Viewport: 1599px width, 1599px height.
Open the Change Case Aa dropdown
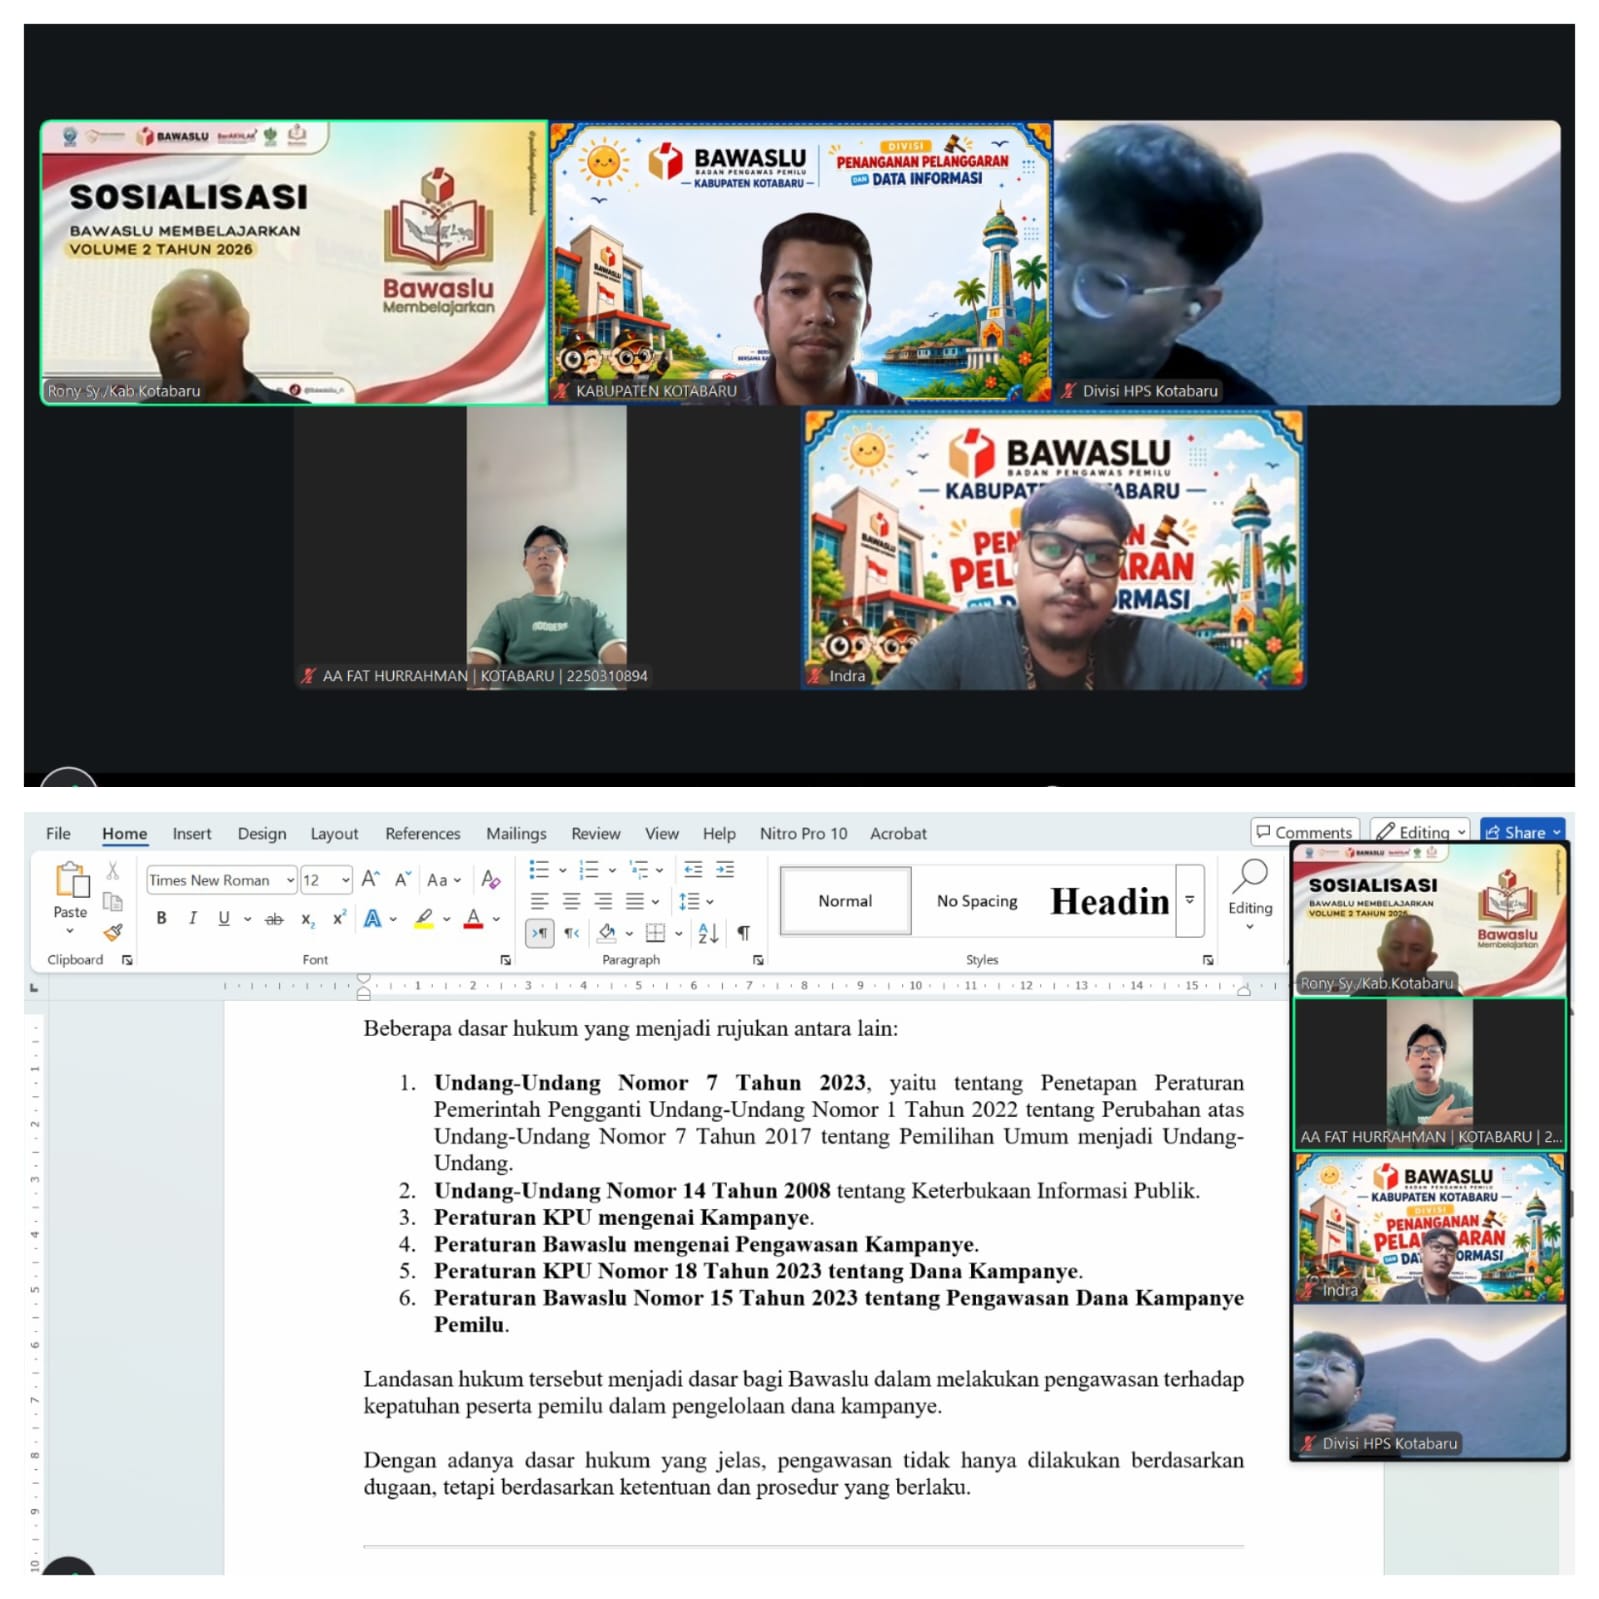tap(443, 880)
